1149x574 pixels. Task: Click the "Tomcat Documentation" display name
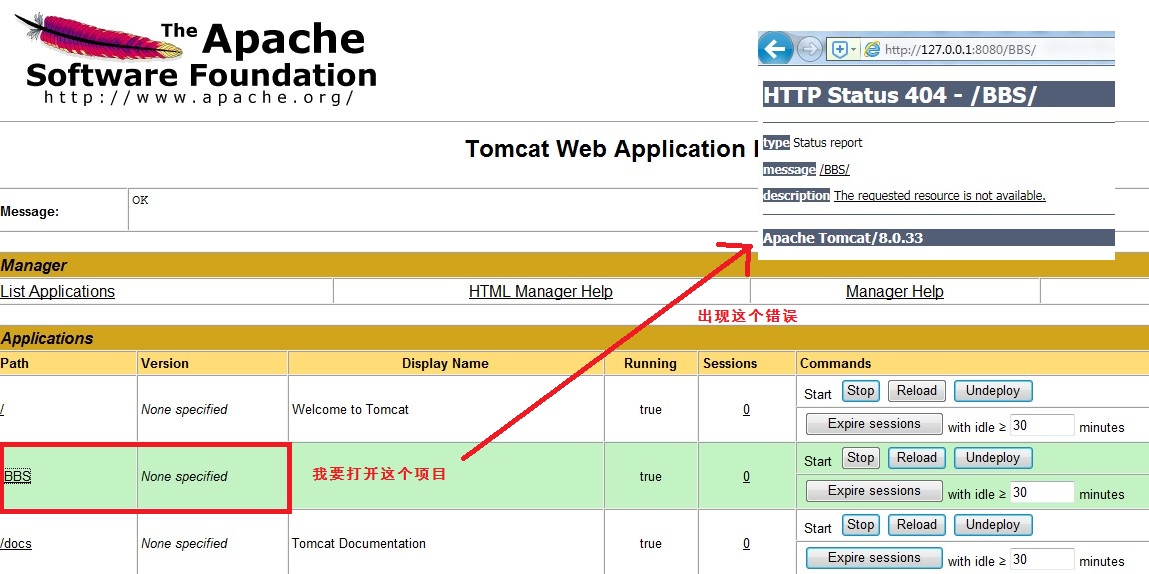[358, 543]
